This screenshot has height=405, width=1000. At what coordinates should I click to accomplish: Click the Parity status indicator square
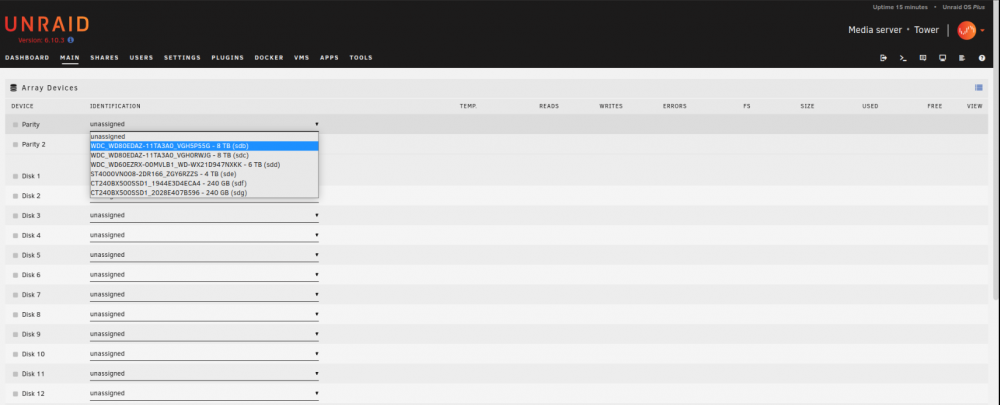(x=15, y=124)
